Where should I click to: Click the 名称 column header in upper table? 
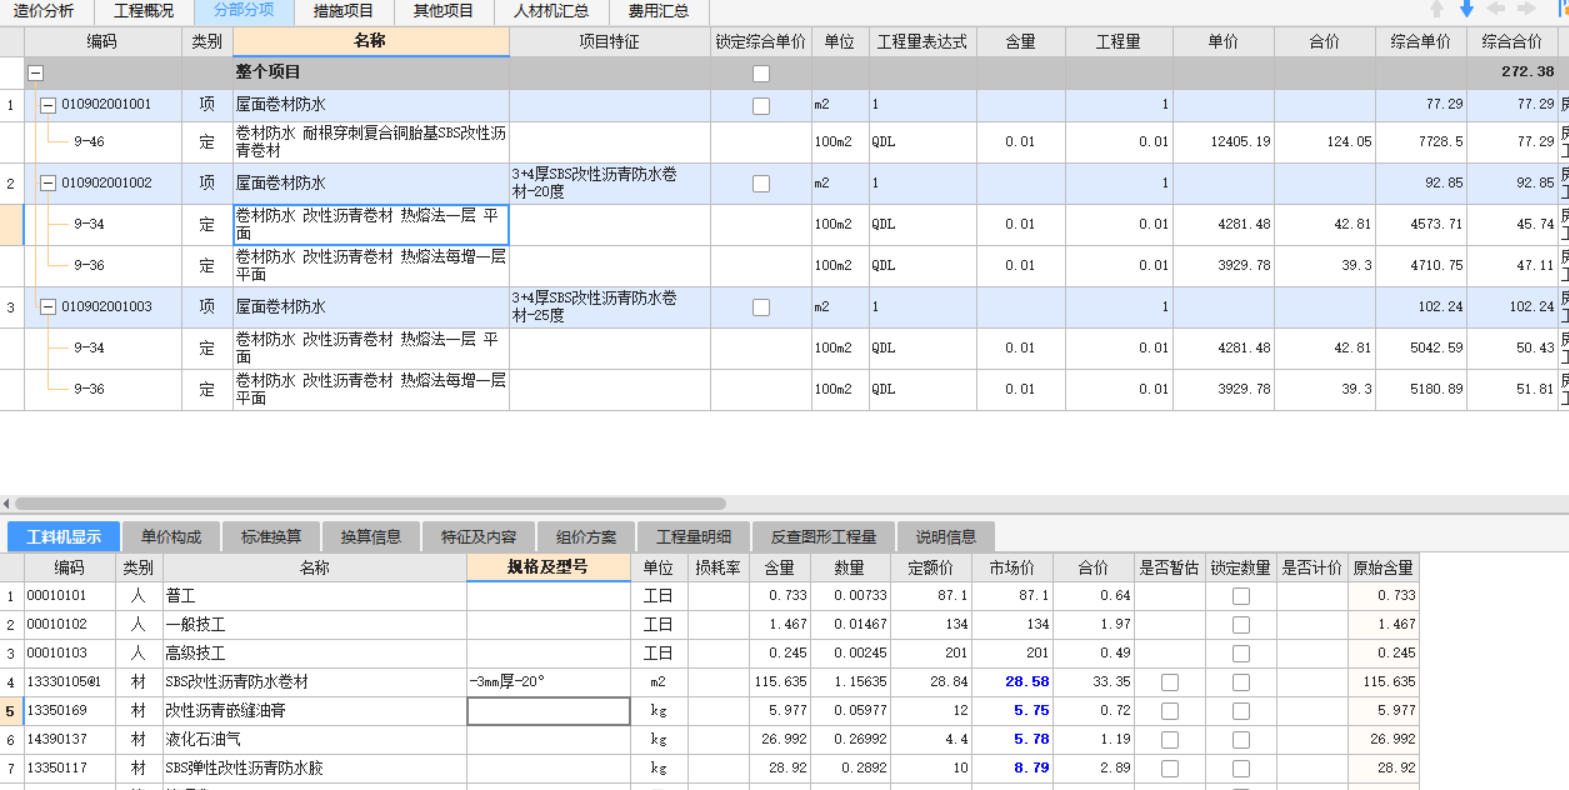(x=371, y=41)
